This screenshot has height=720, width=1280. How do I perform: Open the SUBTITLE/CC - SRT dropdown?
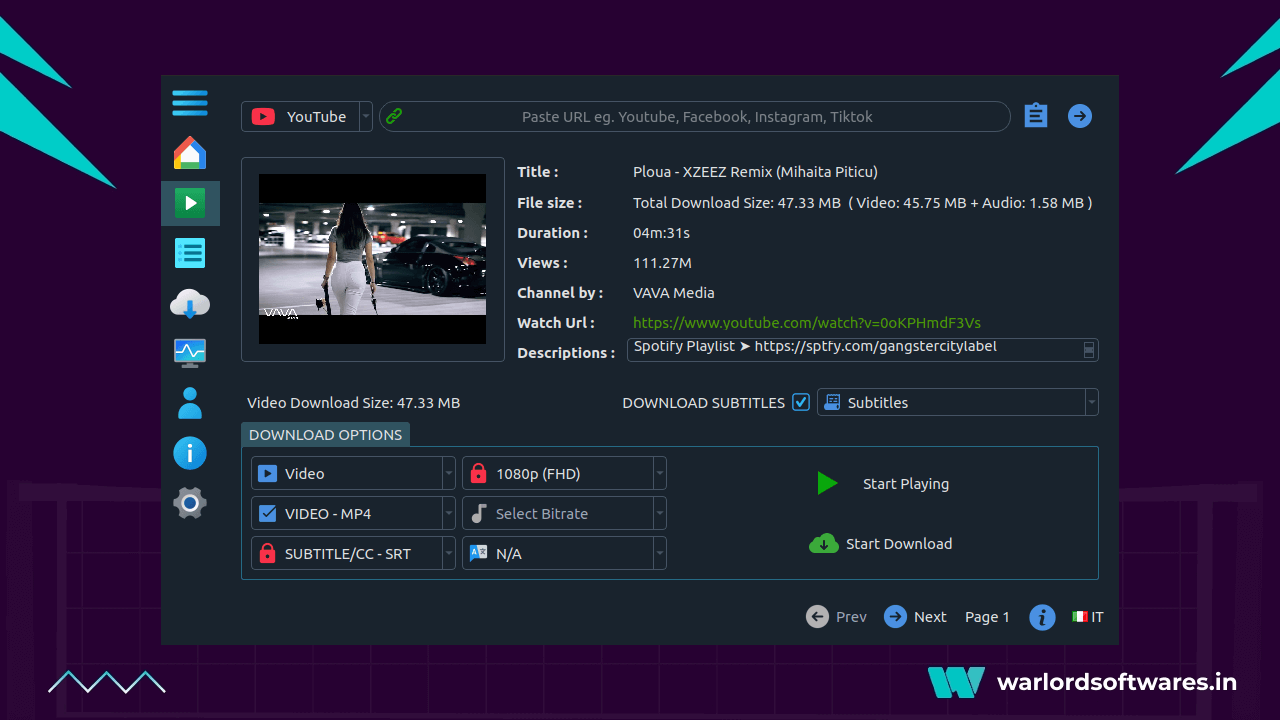point(353,553)
